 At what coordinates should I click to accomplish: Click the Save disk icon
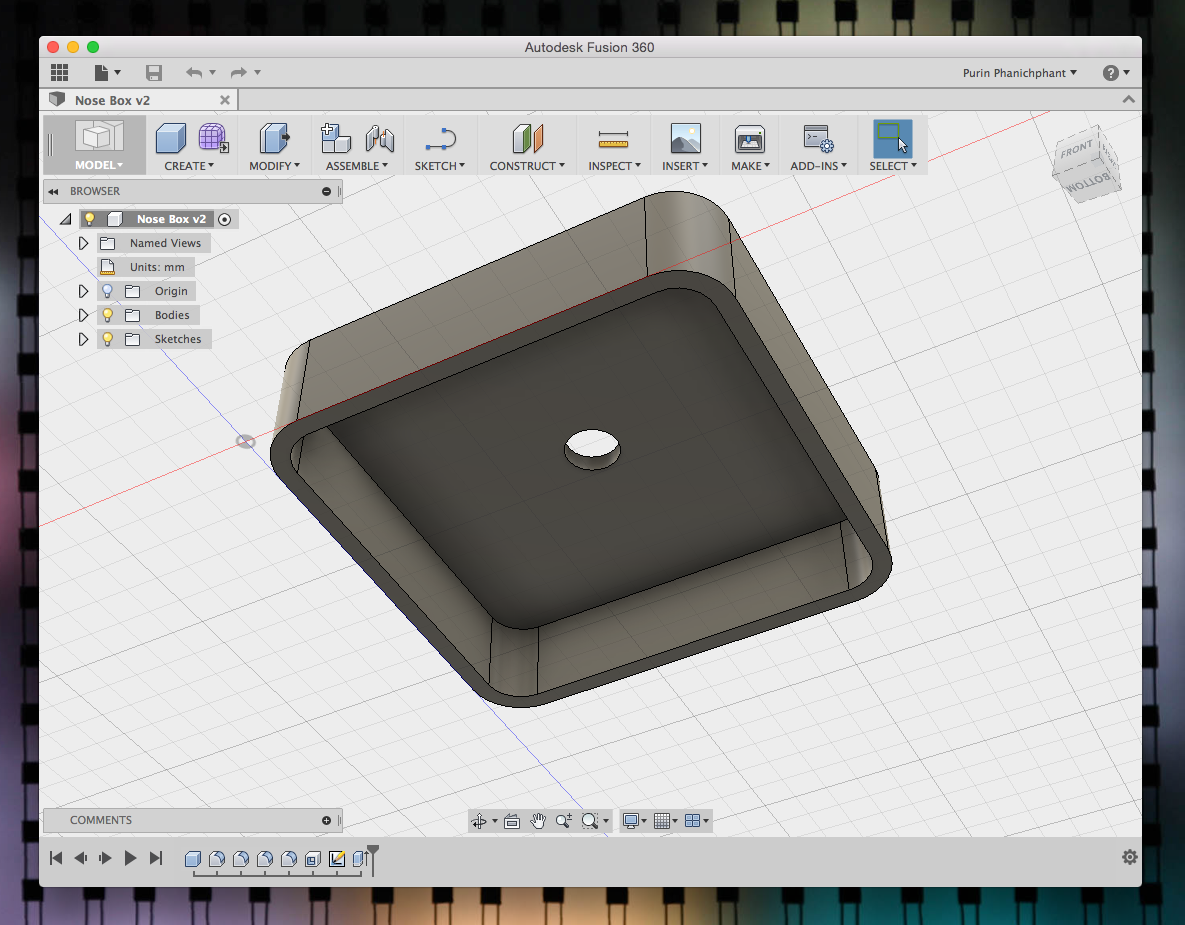153,73
